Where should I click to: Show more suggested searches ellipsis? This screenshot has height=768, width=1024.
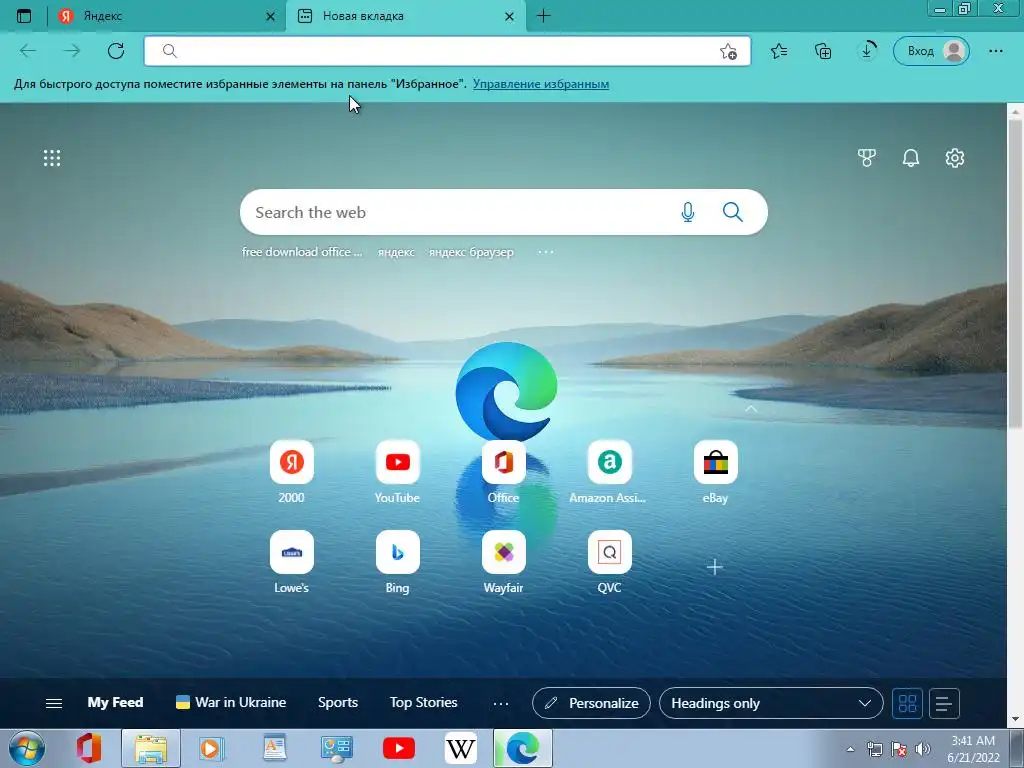click(x=546, y=251)
